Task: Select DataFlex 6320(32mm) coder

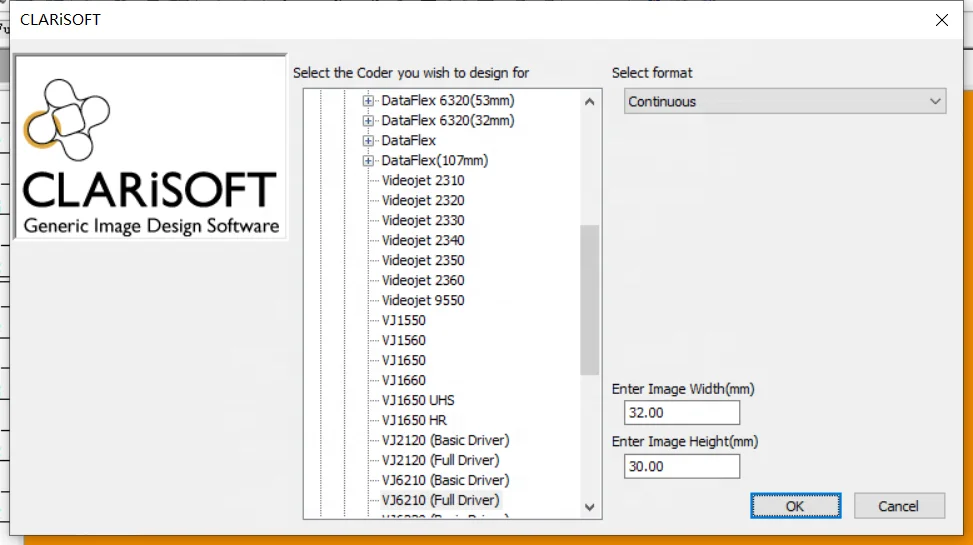Action: pyautogui.click(x=447, y=120)
